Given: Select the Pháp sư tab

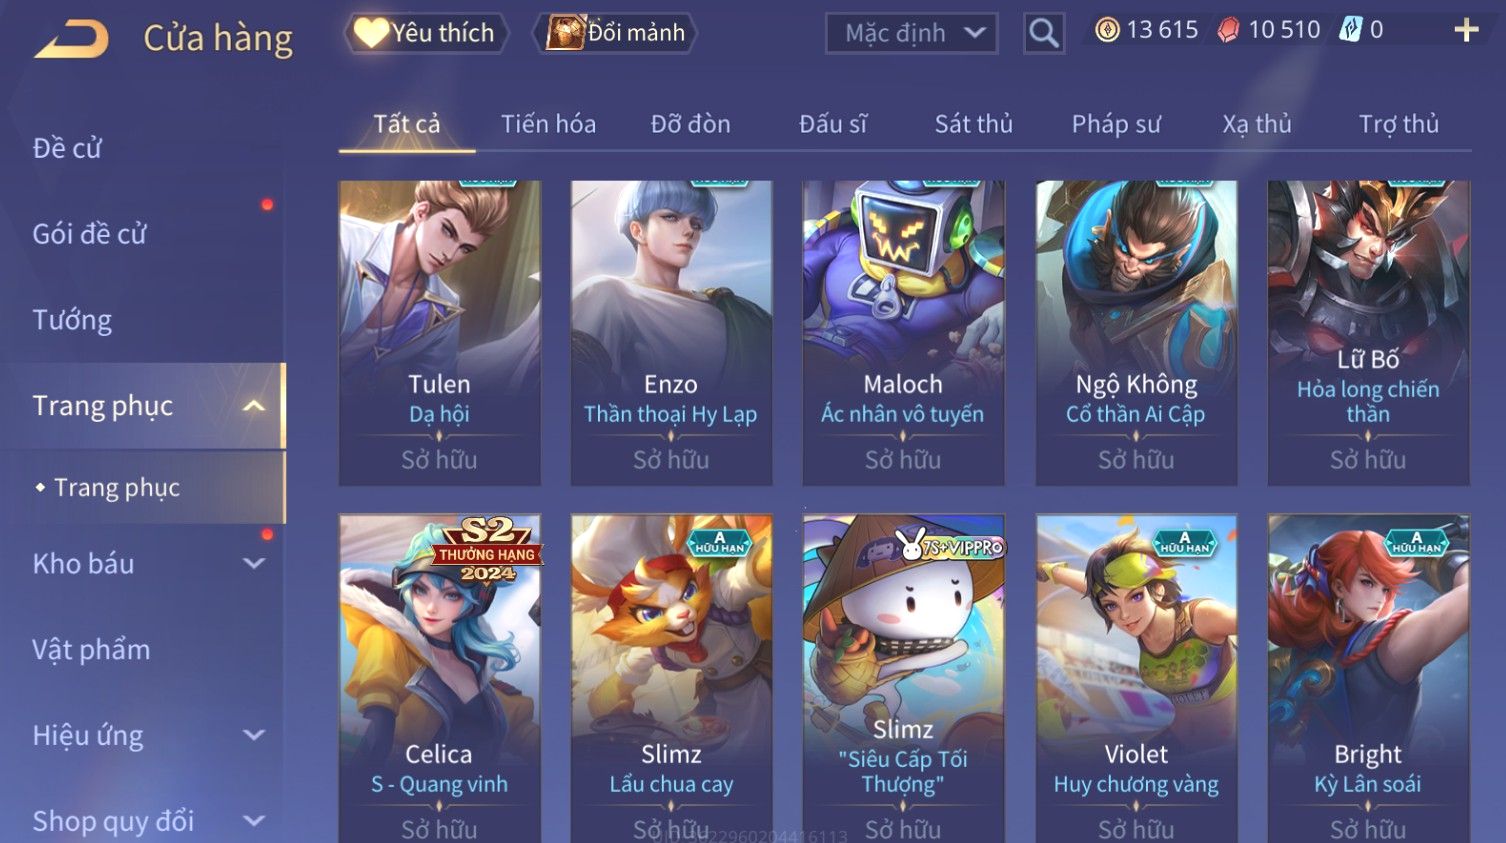Looking at the screenshot, I should click(1116, 124).
